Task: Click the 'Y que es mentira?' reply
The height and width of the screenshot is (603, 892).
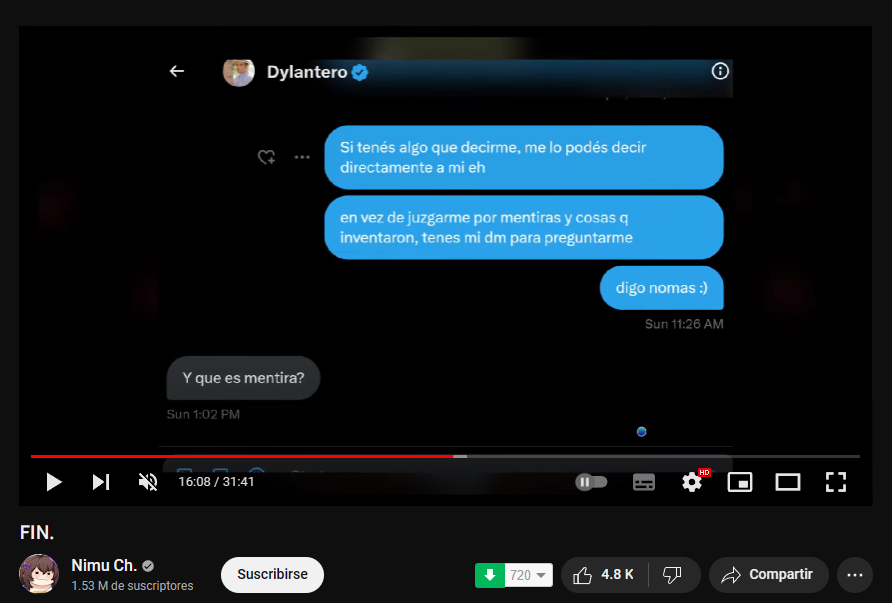Action: point(243,378)
